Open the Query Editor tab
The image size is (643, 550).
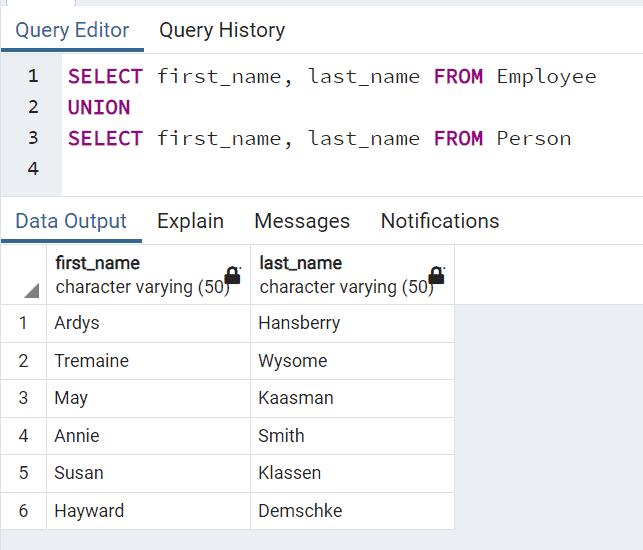(72, 30)
